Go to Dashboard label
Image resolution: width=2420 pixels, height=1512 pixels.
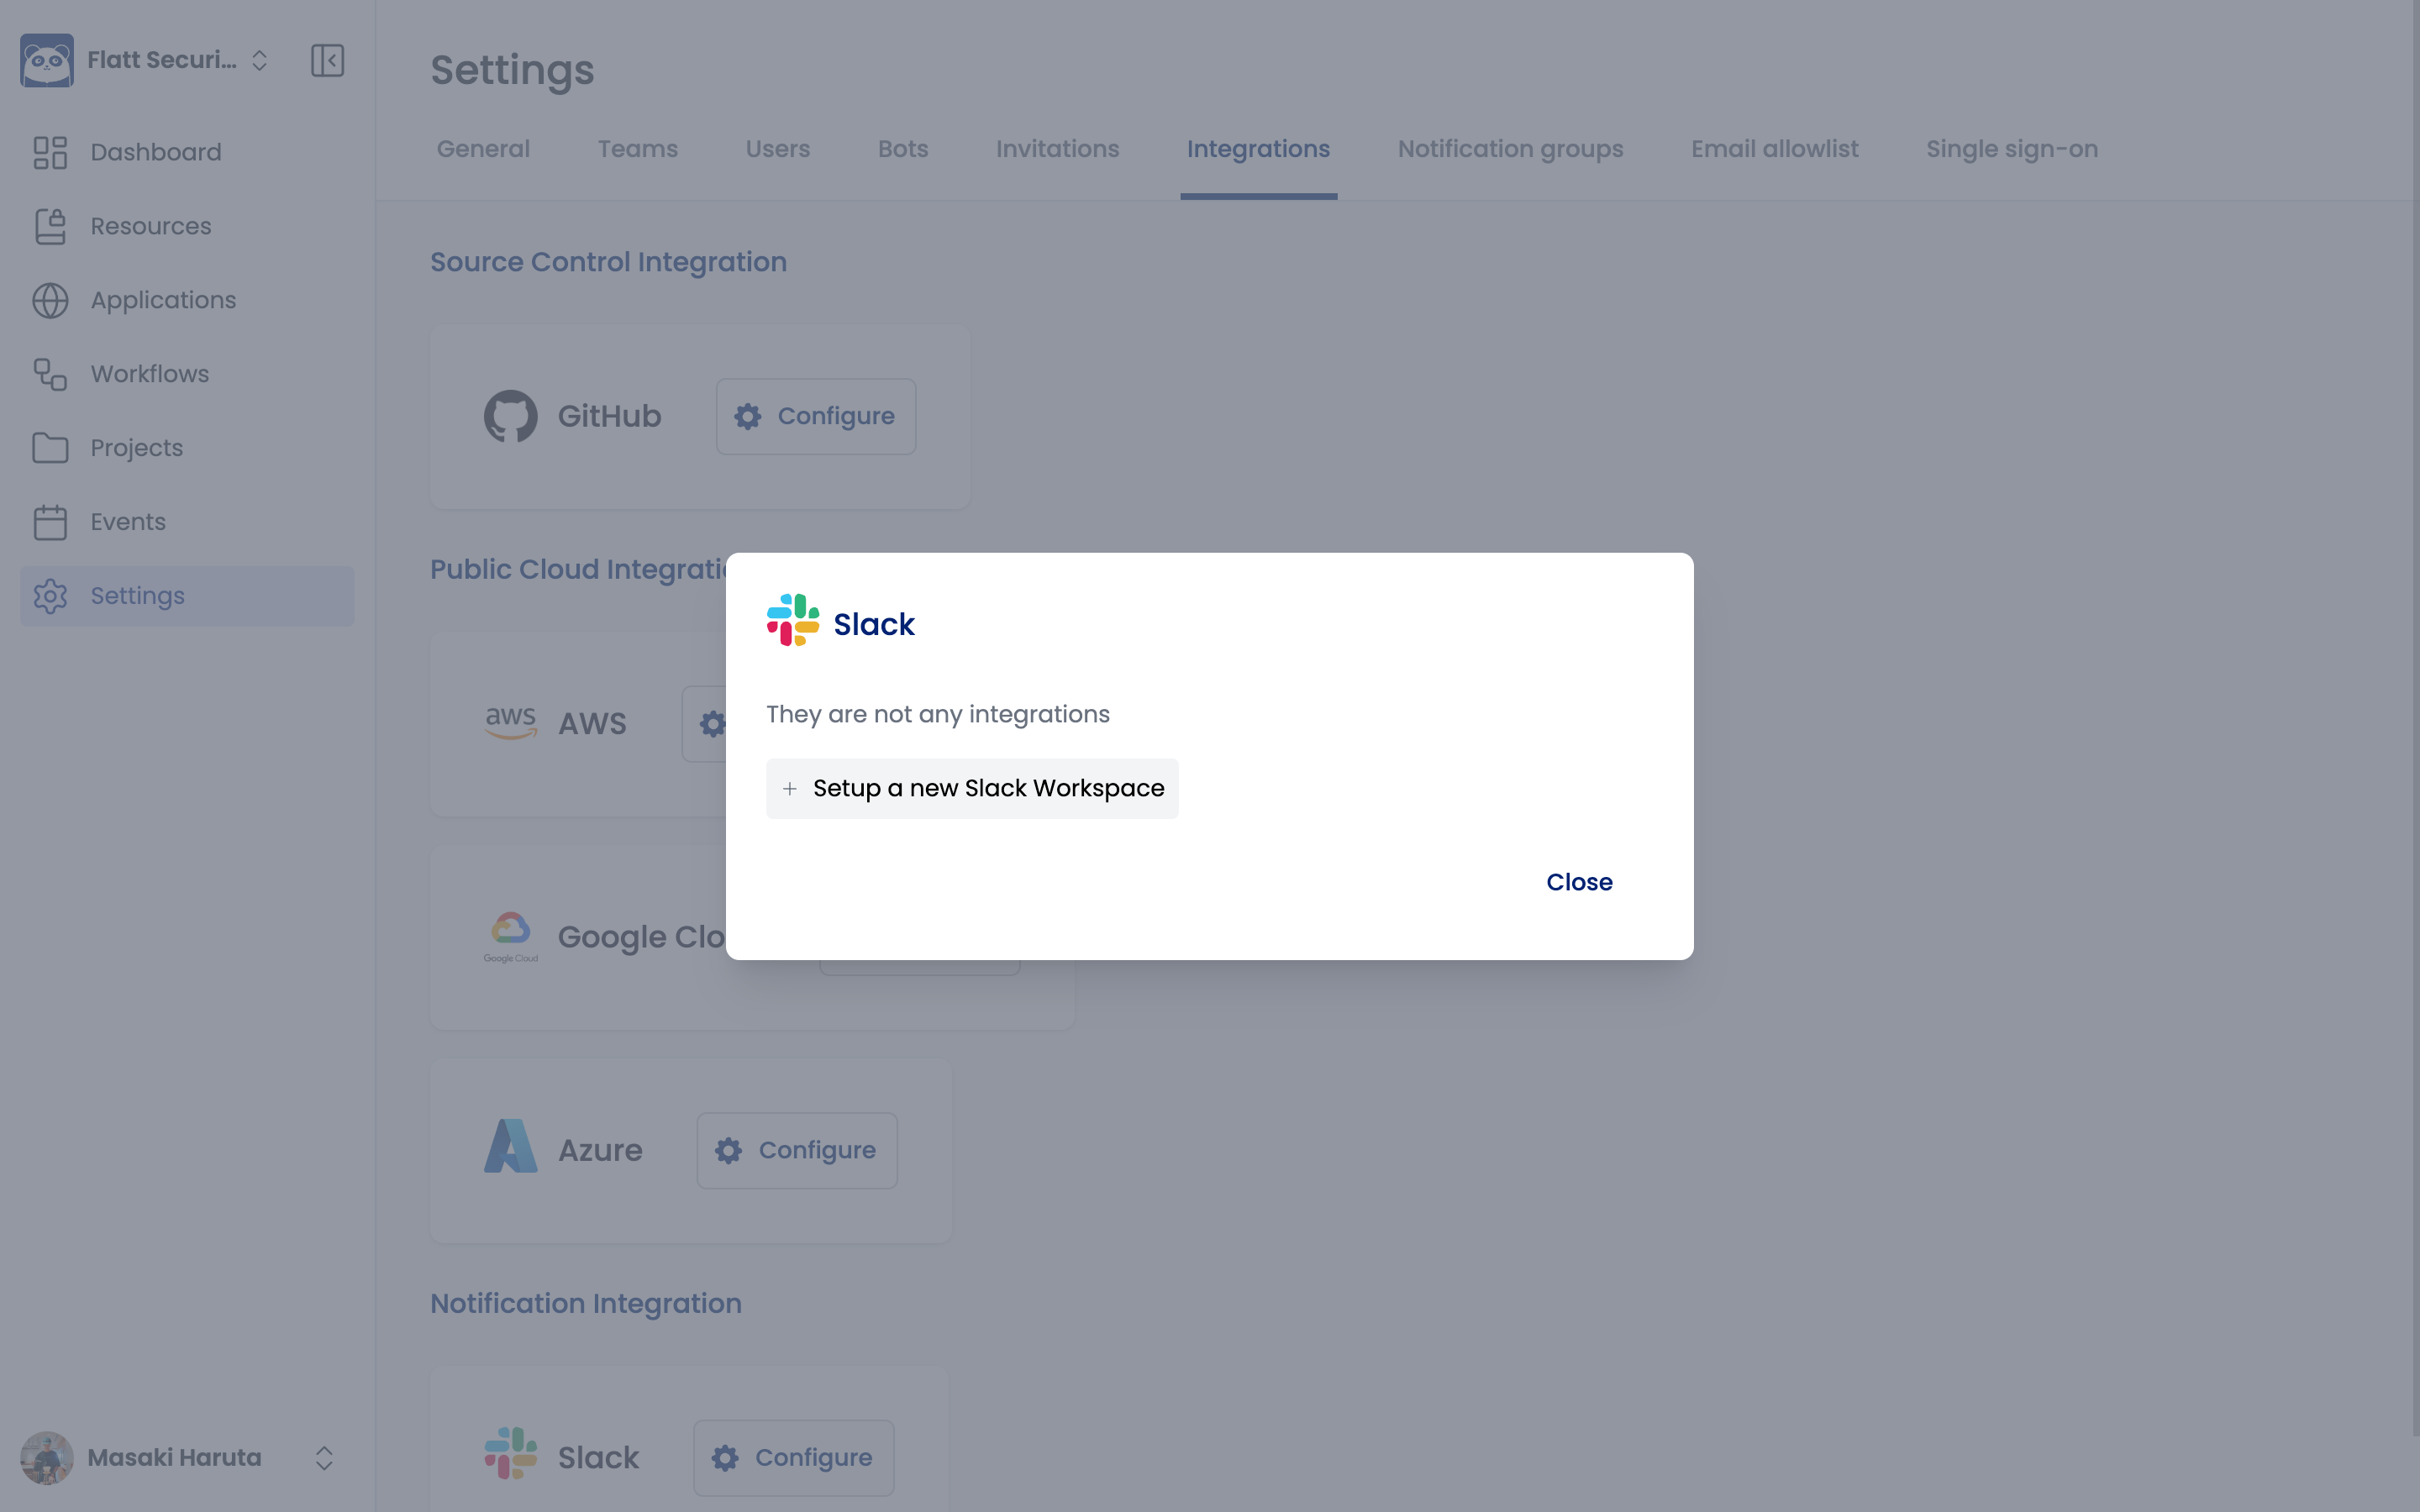click(x=156, y=152)
